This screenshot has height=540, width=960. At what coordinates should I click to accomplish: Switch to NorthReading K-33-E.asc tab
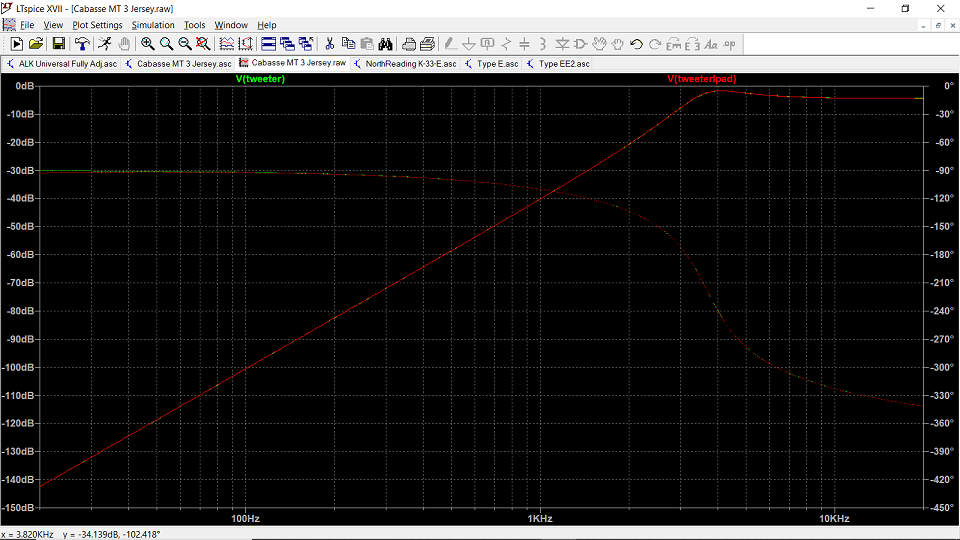point(405,64)
